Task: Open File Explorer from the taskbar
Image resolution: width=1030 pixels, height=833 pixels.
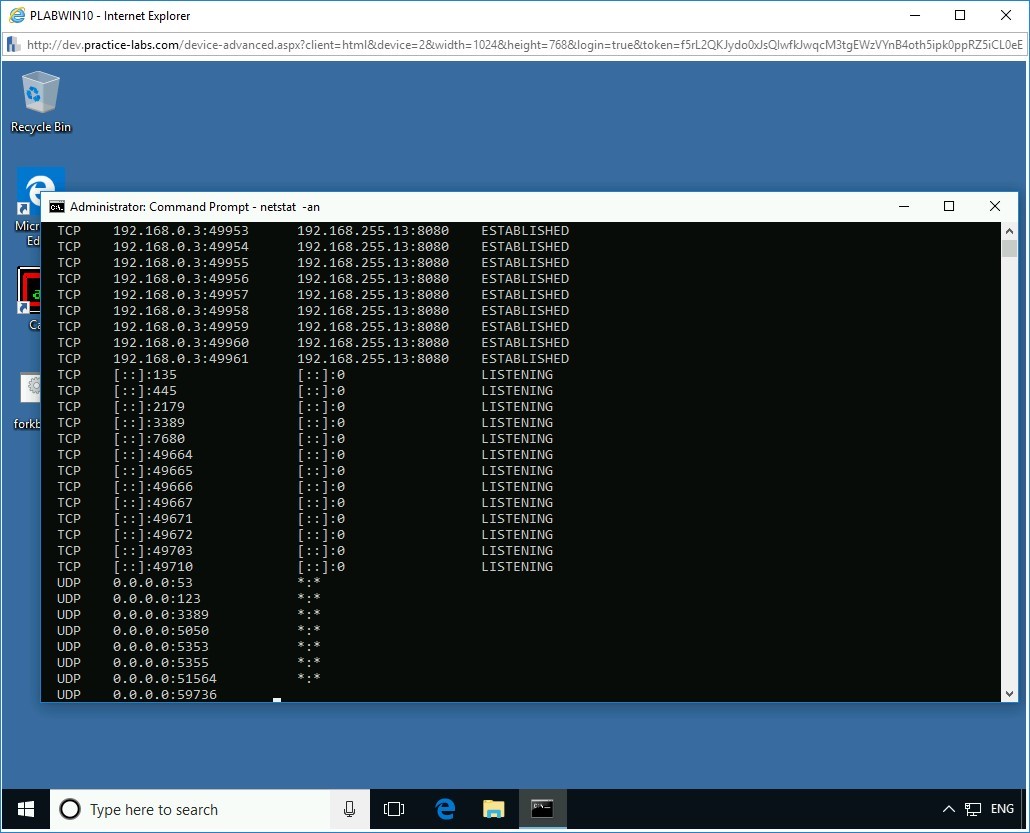Action: pyautogui.click(x=493, y=808)
